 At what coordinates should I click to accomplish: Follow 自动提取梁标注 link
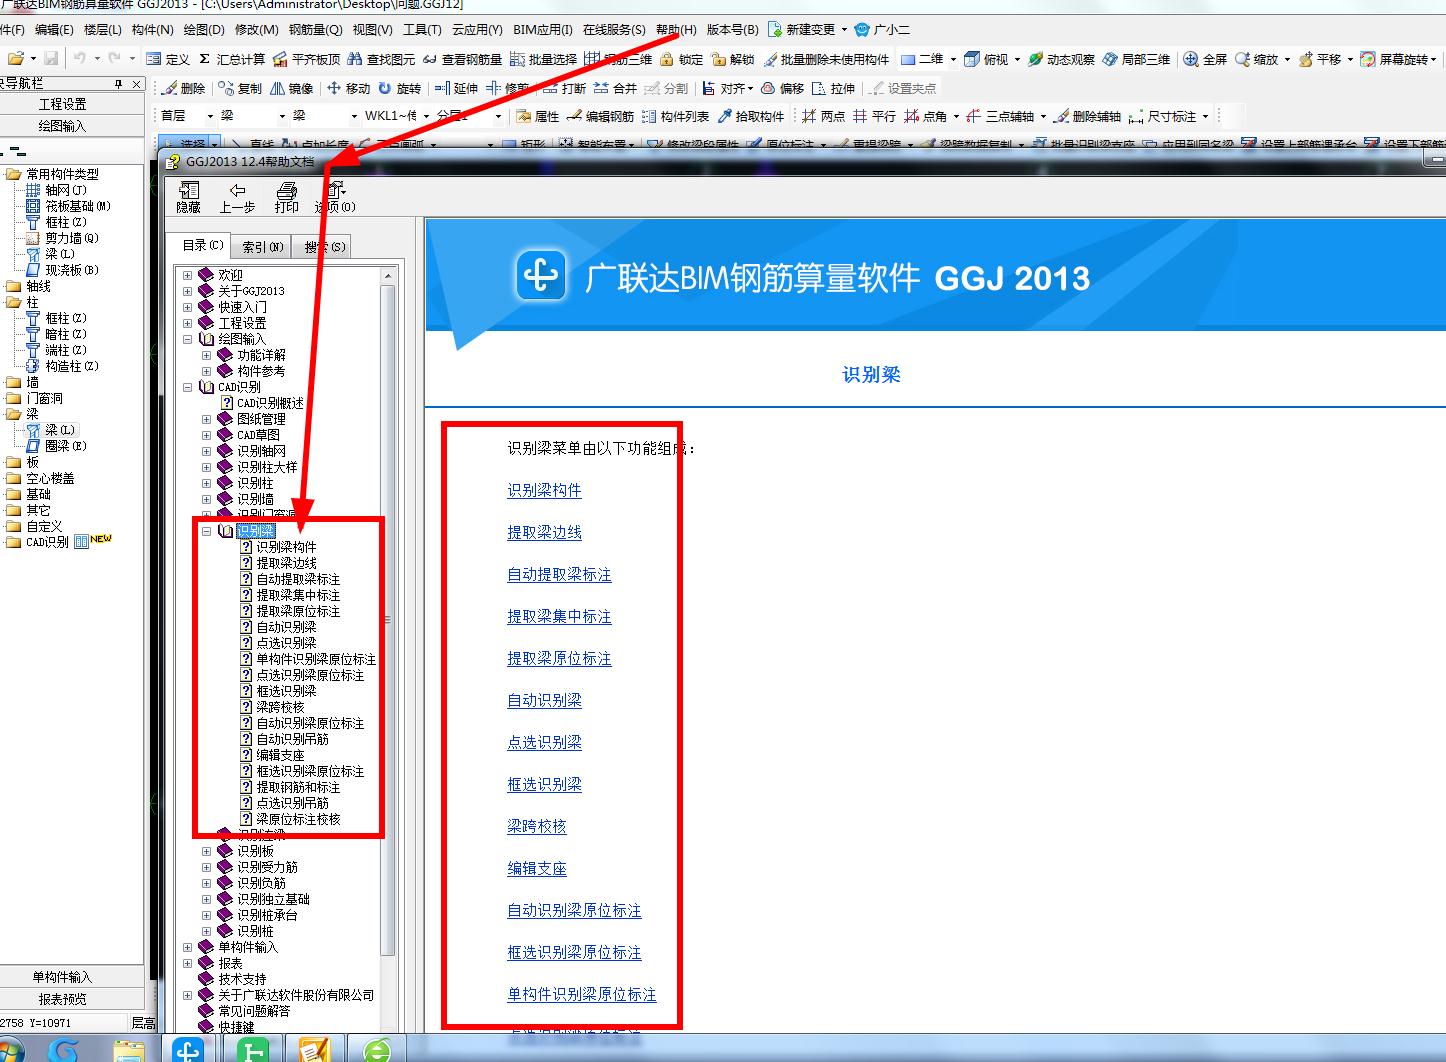click(559, 574)
